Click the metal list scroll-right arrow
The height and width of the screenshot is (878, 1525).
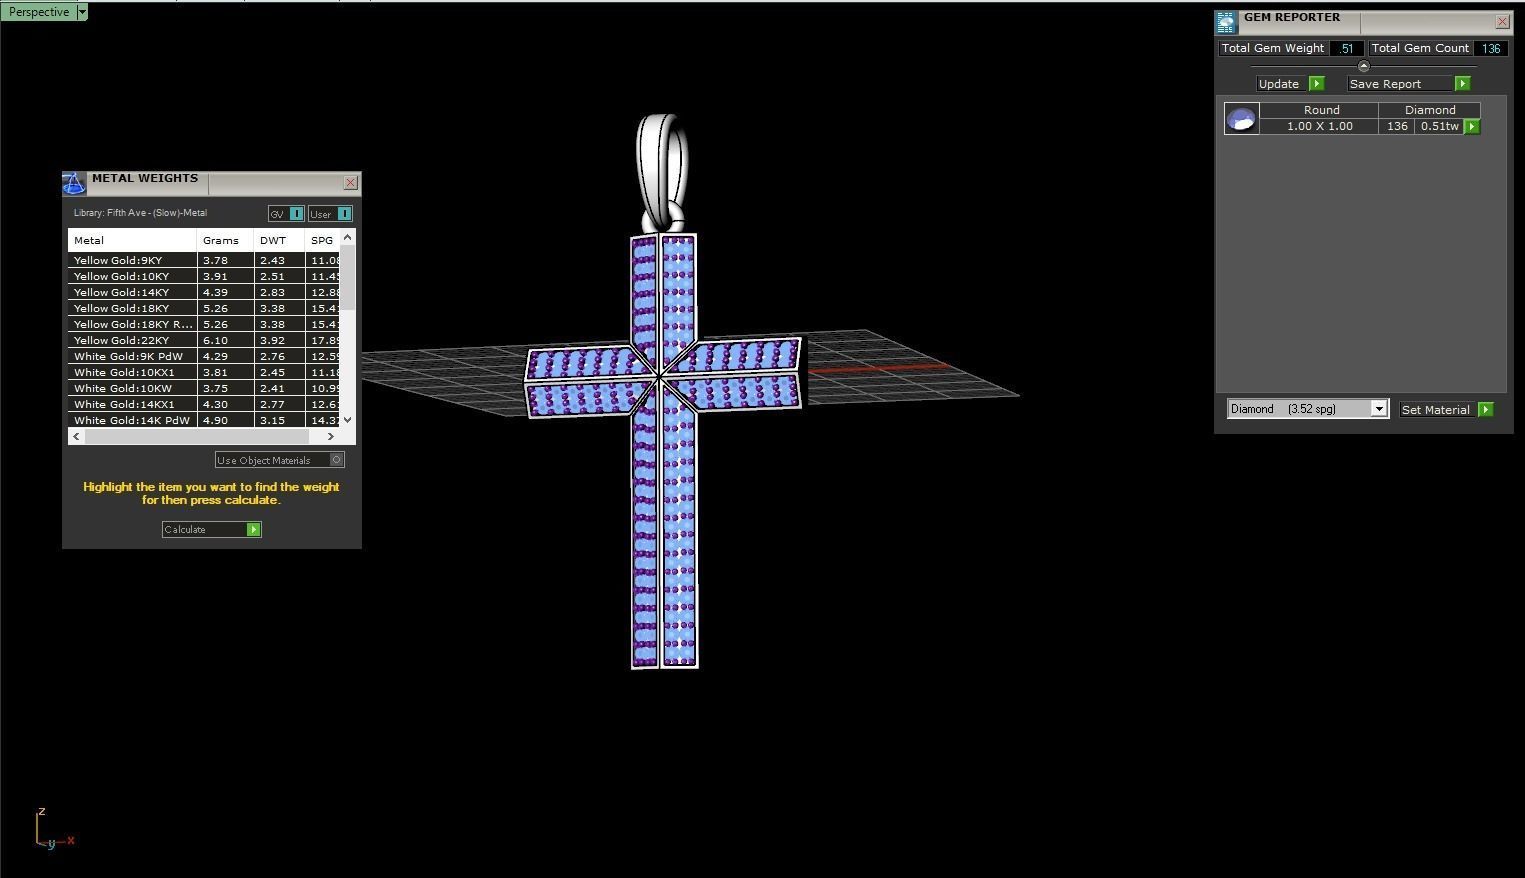click(331, 436)
